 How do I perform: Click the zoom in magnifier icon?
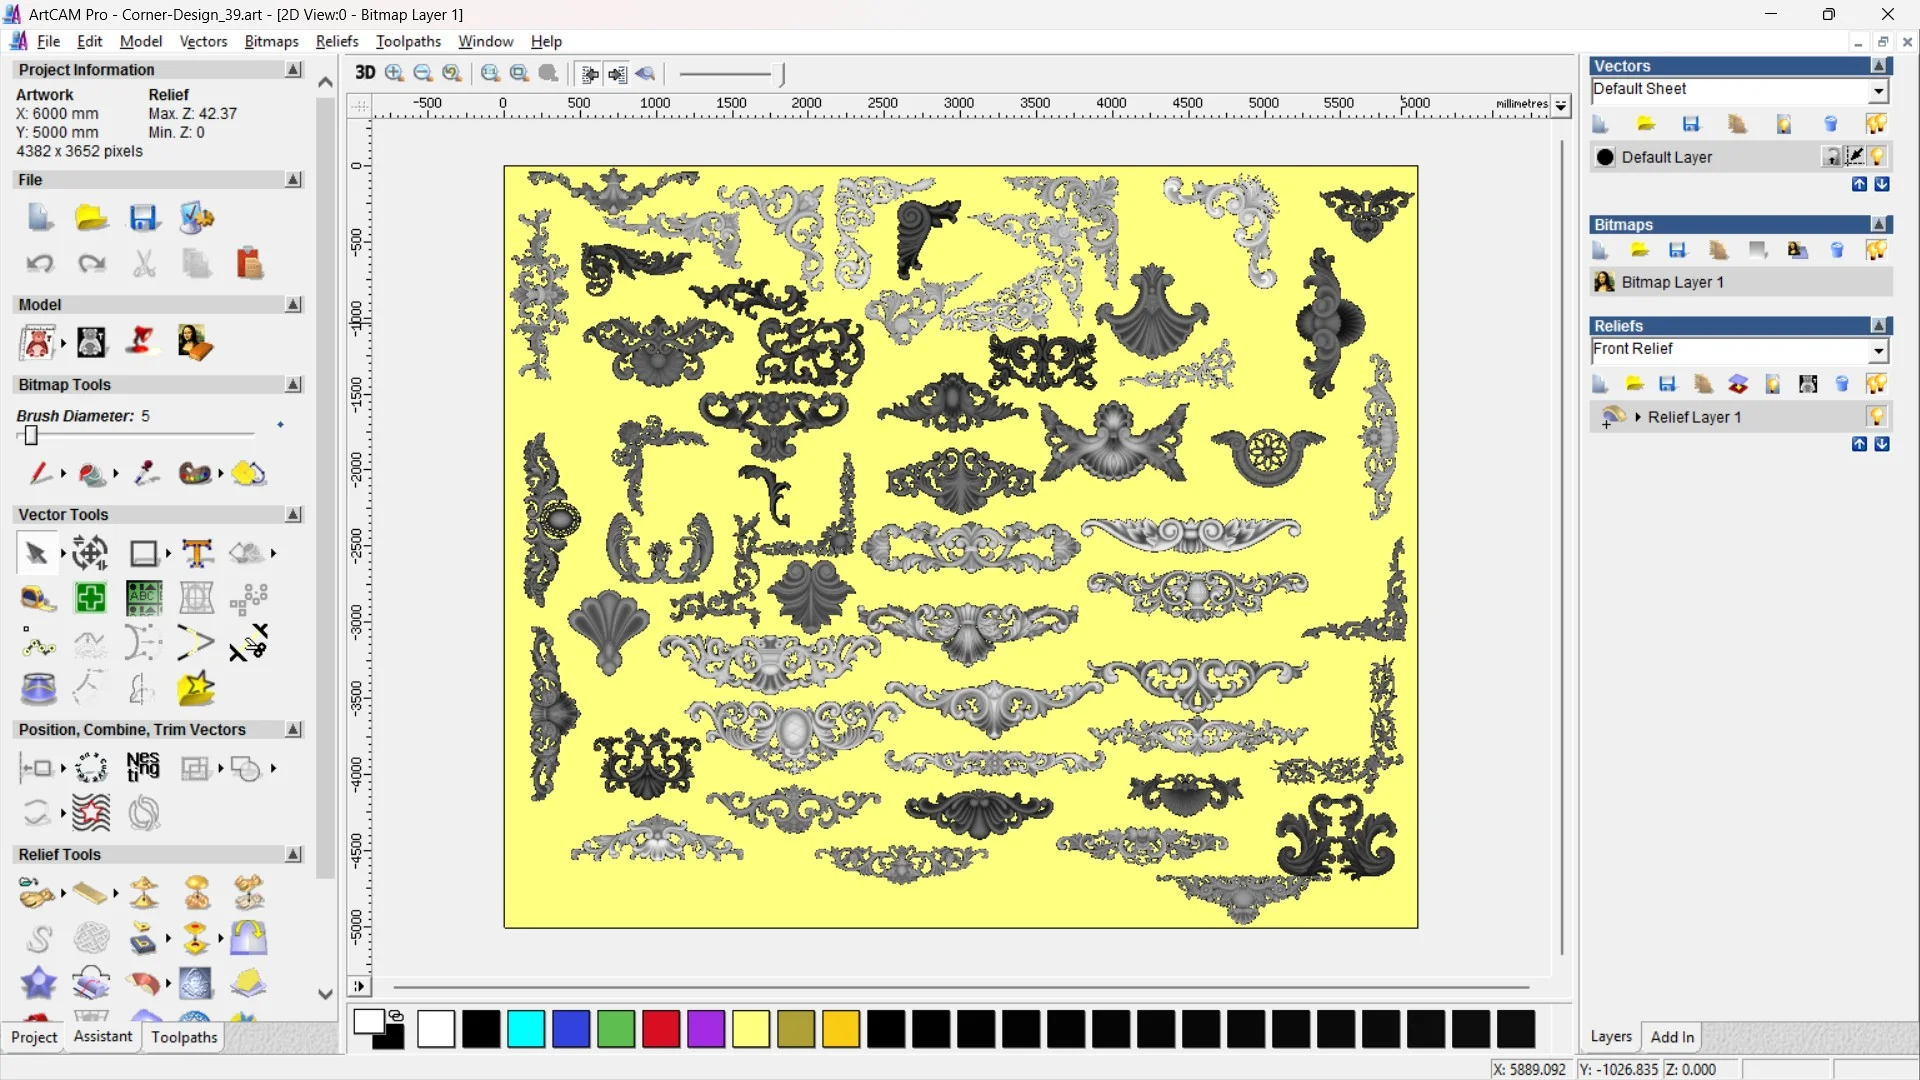pyautogui.click(x=394, y=73)
